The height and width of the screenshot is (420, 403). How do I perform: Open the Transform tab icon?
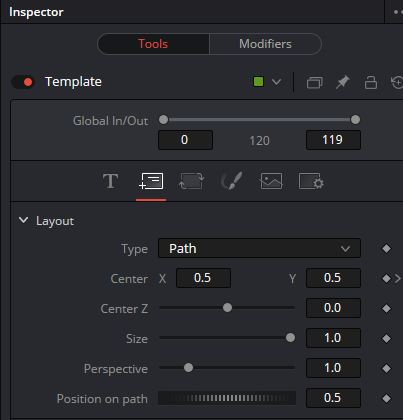tap(191, 181)
